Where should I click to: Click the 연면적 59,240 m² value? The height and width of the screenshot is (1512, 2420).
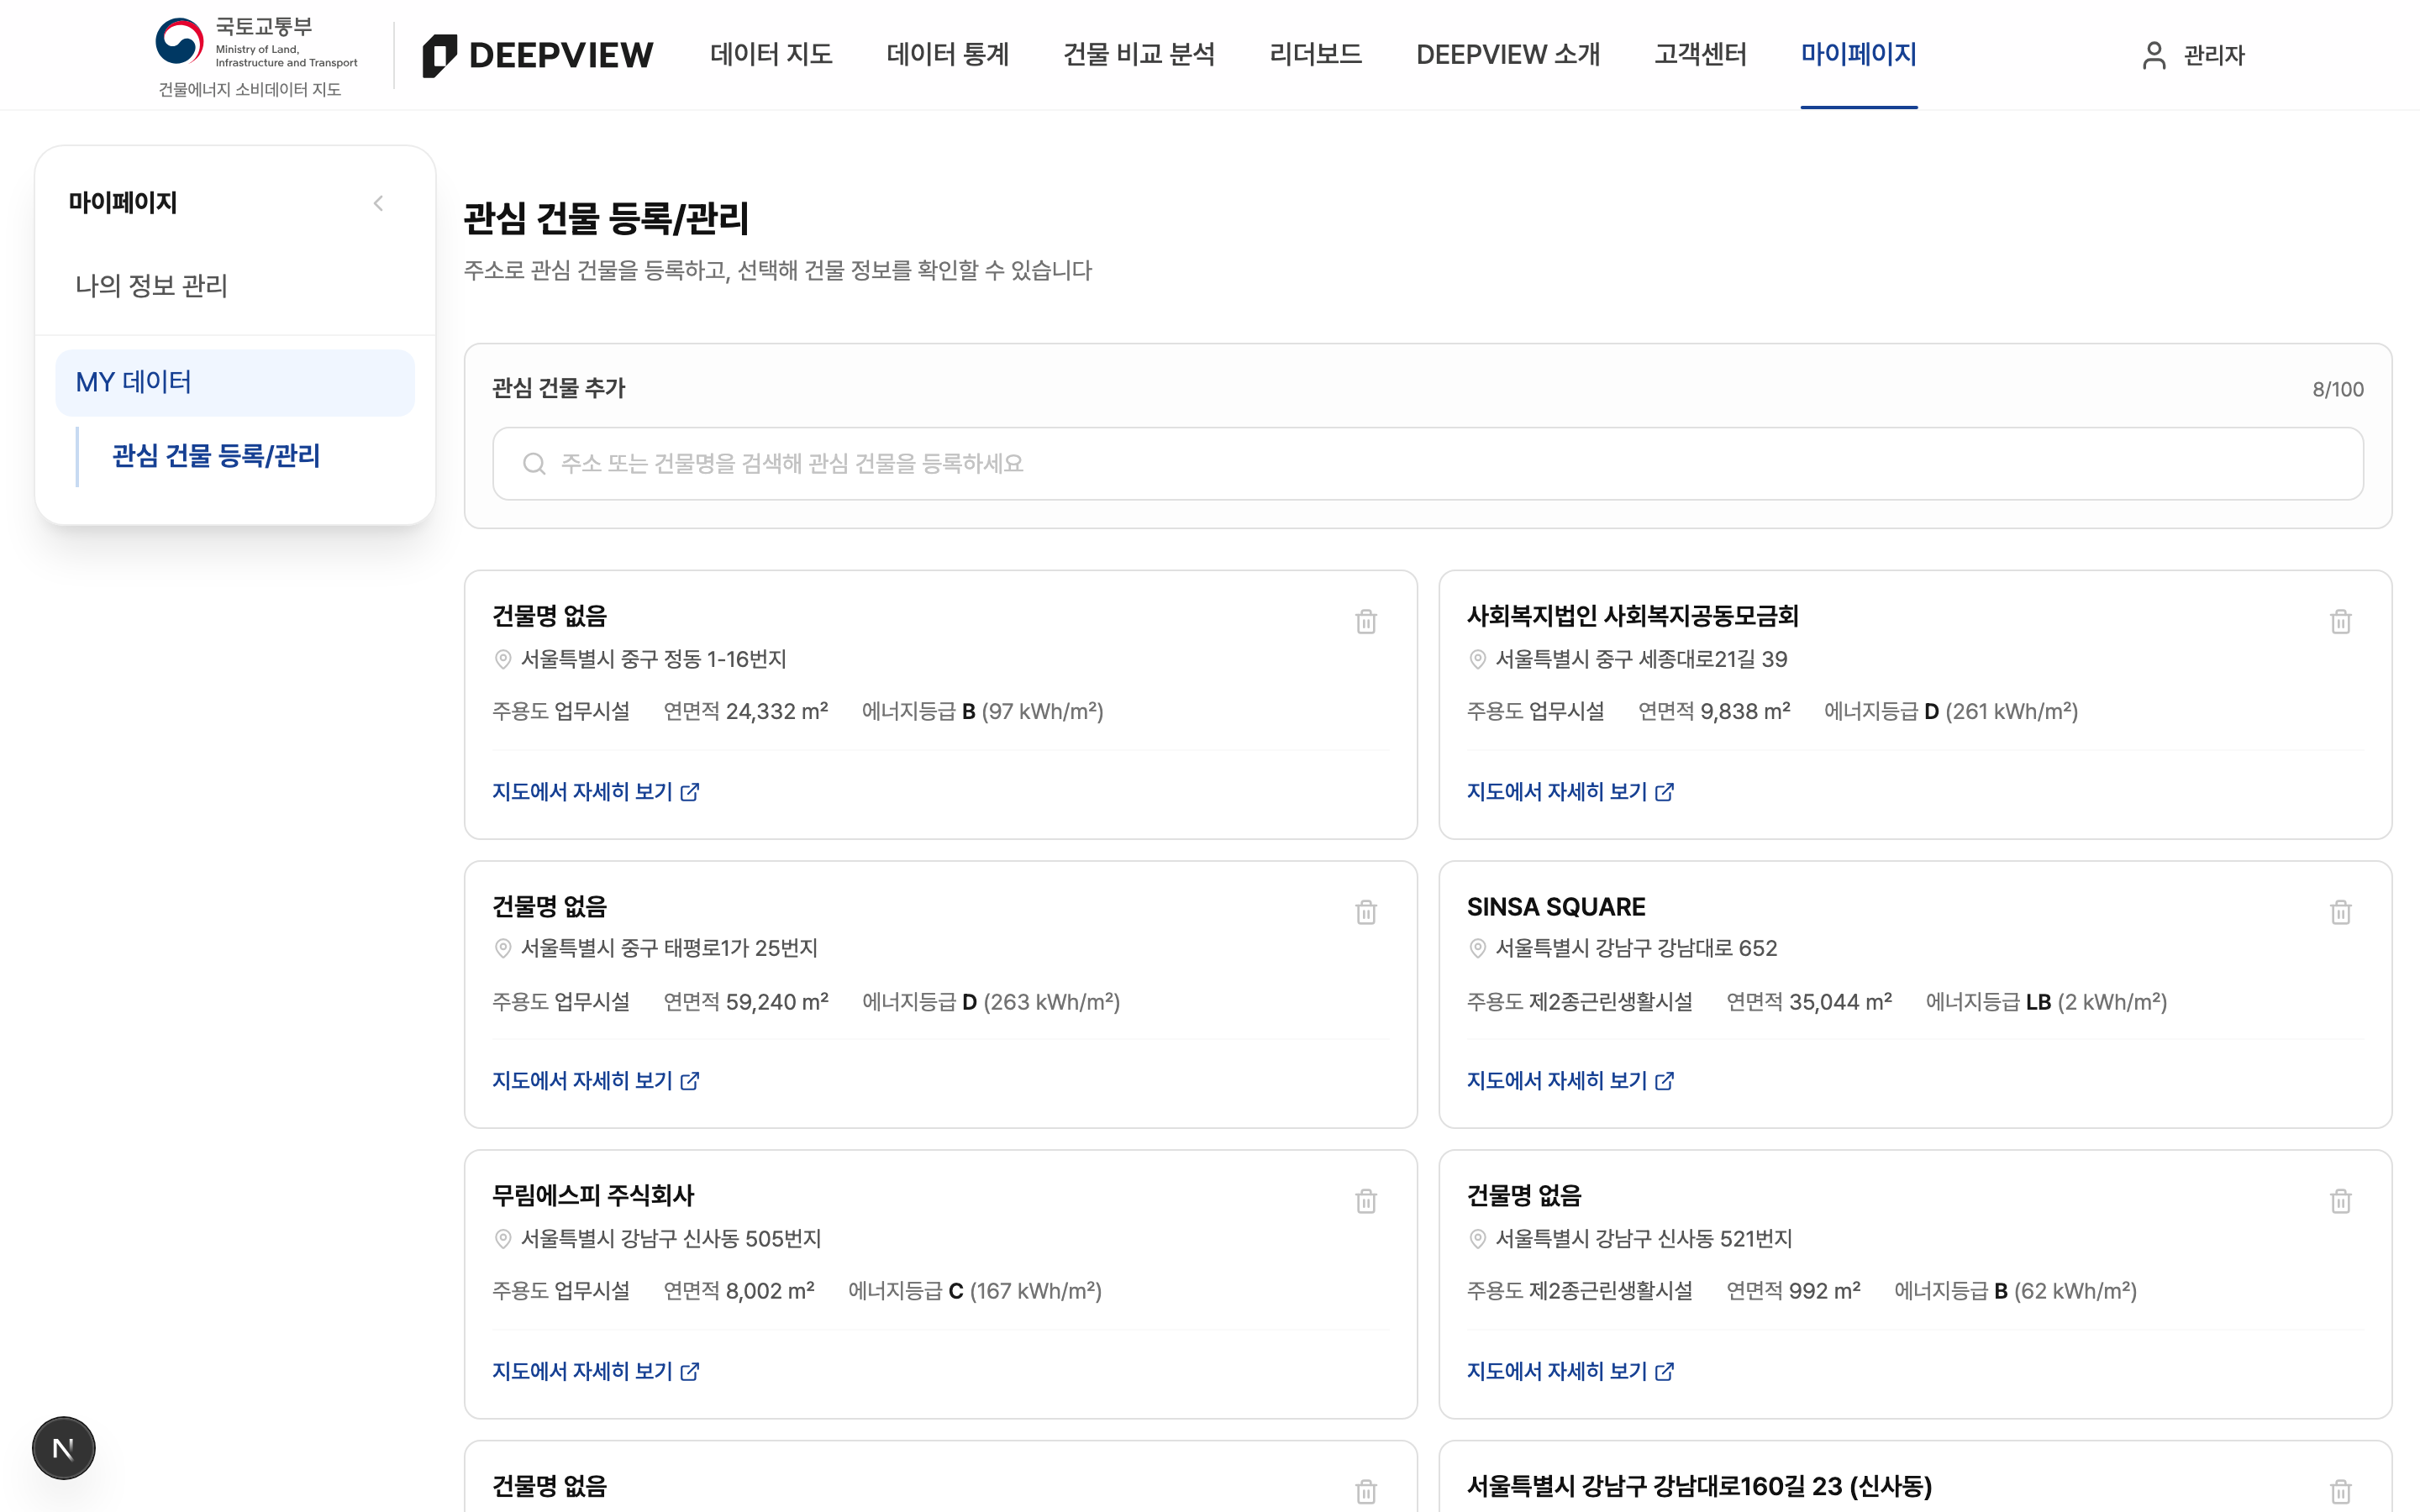pyautogui.click(x=746, y=1002)
